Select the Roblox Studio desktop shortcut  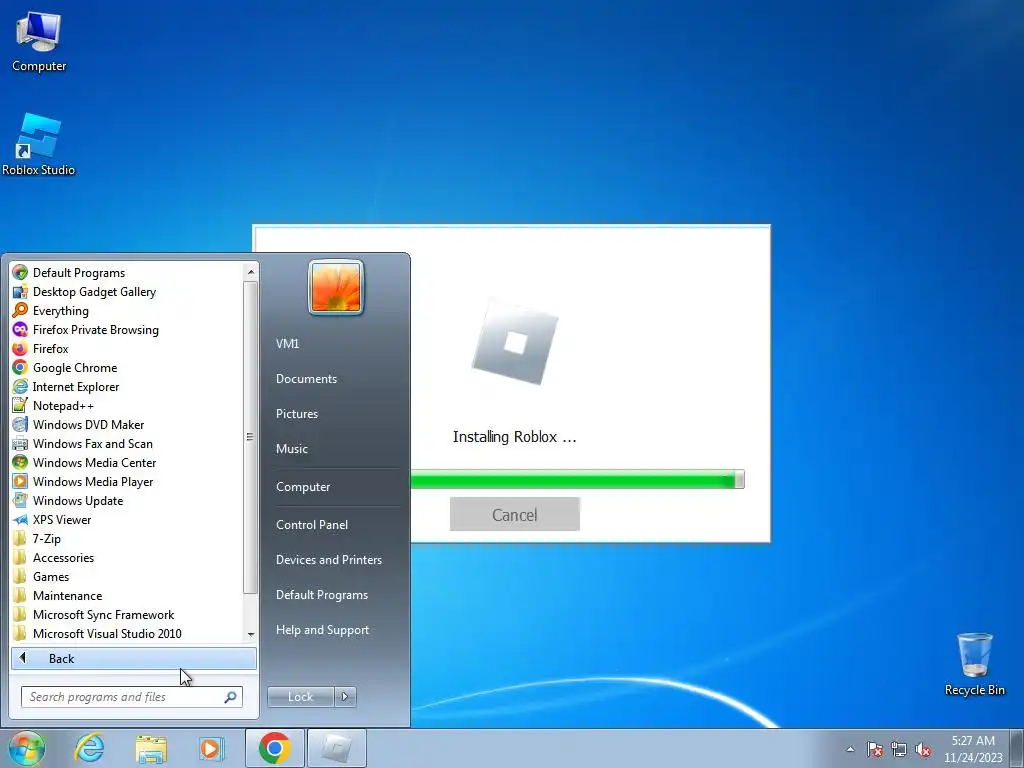[x=39, y=145]
